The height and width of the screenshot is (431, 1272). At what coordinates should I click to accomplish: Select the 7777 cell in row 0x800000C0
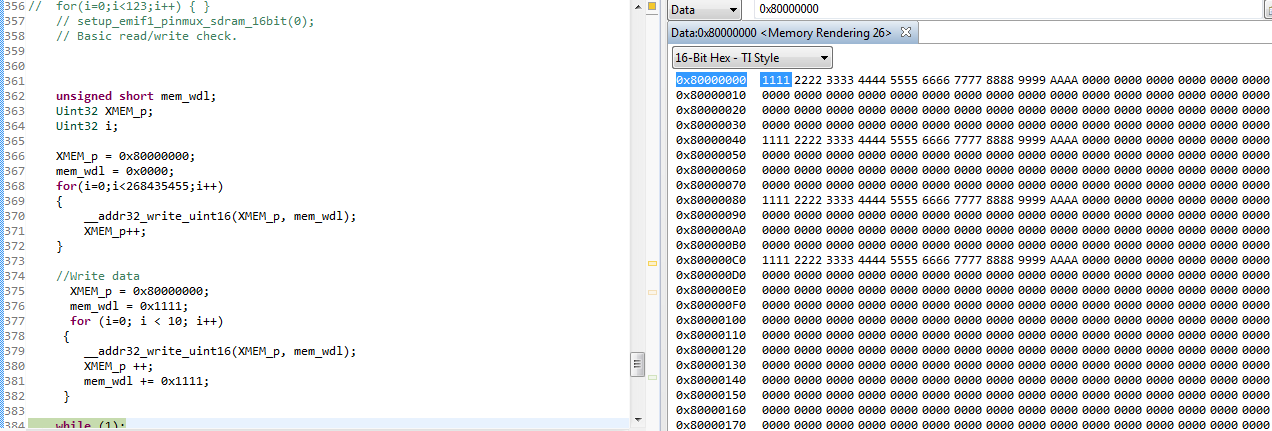(x=967, y=260)
